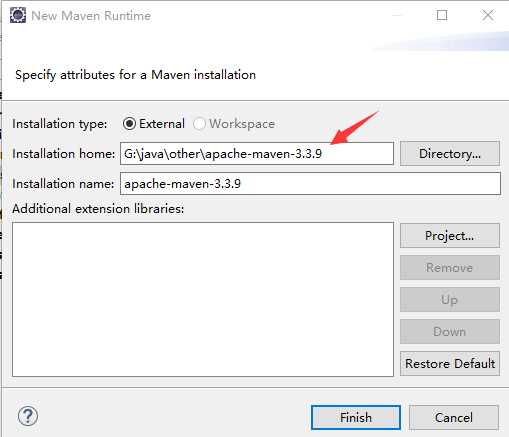Click the Up button
Viewport: 509px width, 437px height.
pos(450,300)
